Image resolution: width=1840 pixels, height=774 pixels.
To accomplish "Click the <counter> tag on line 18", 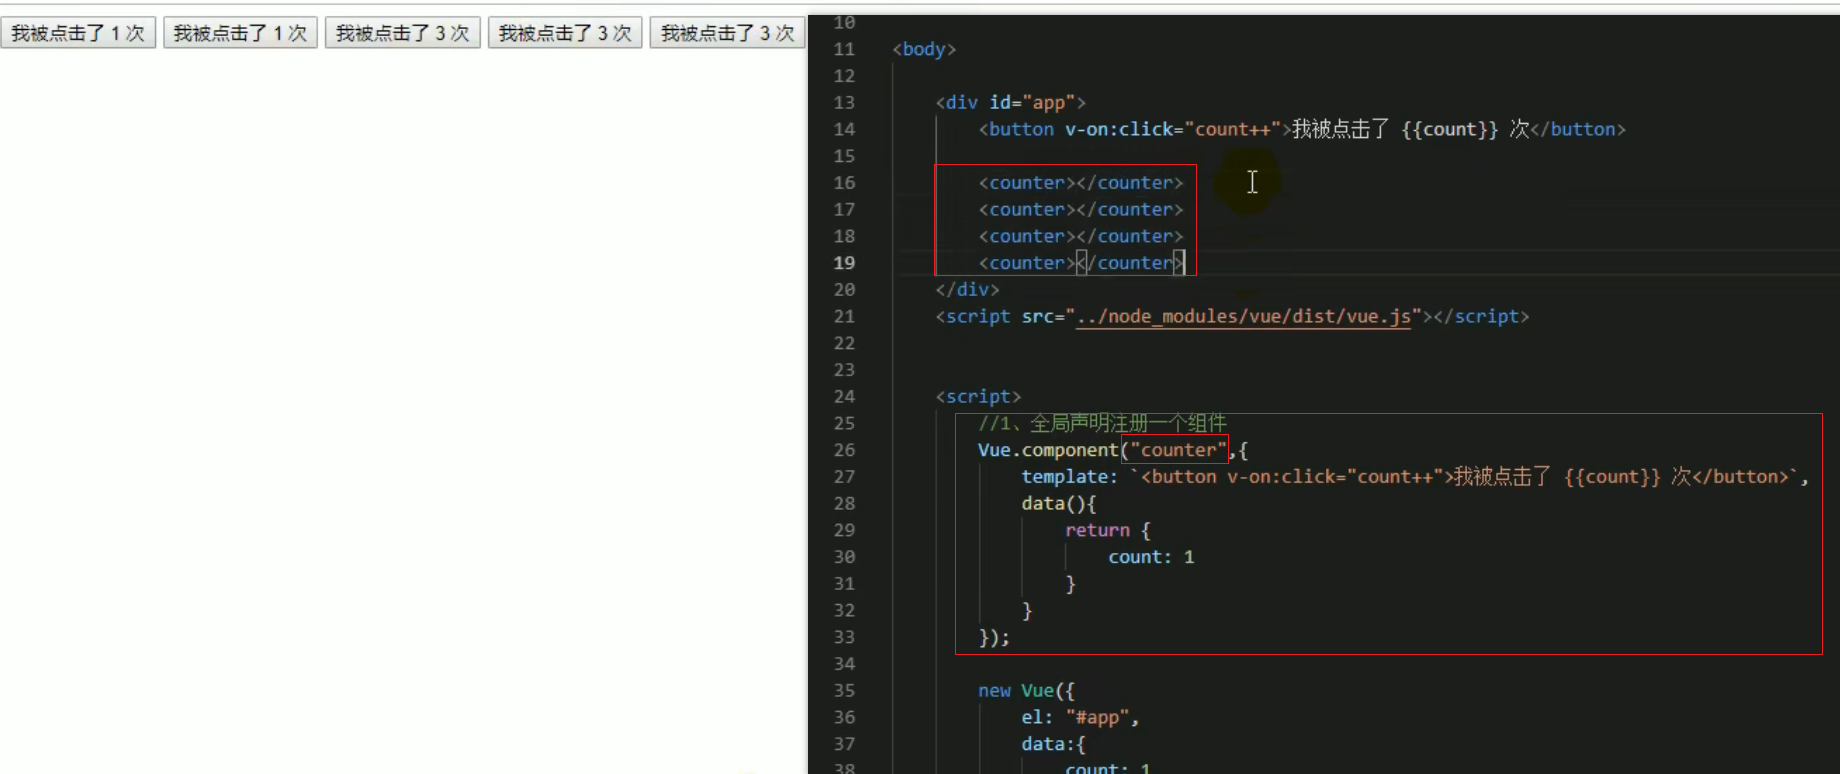I will pyautogui.click(x=1081, y=236).
